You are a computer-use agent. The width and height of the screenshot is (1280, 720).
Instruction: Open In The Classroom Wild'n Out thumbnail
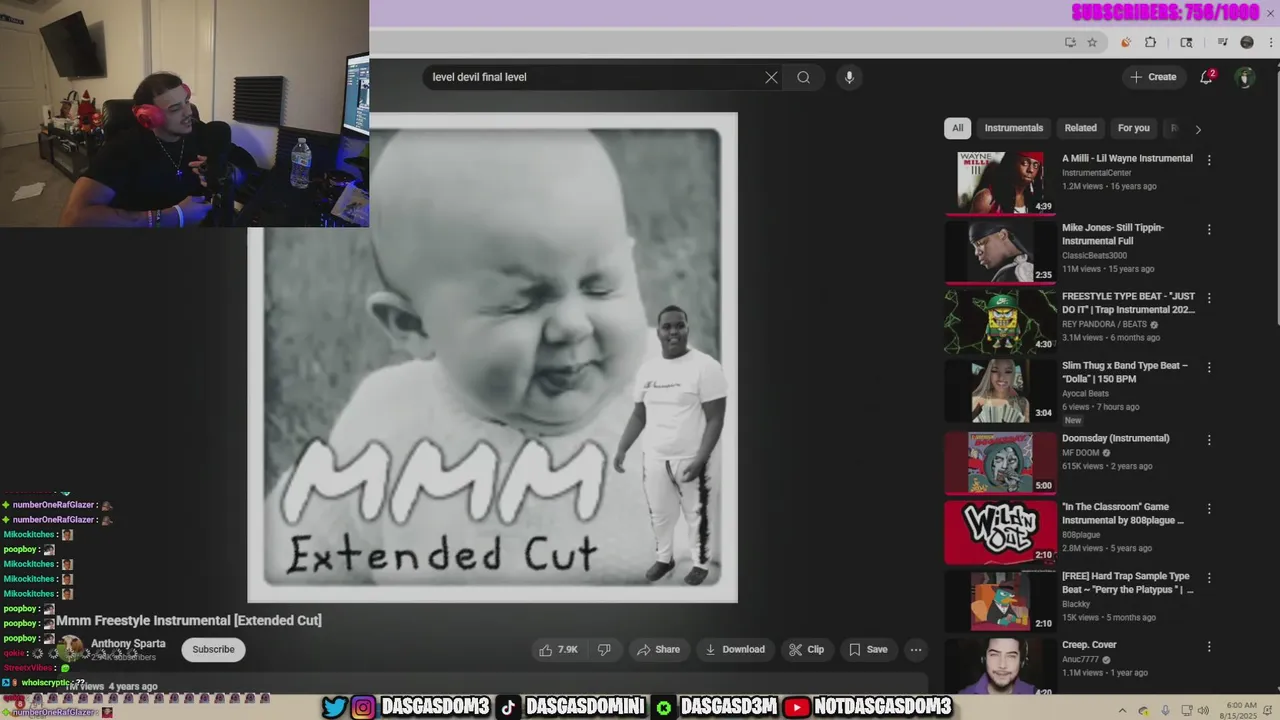[x=1000, y=532]
